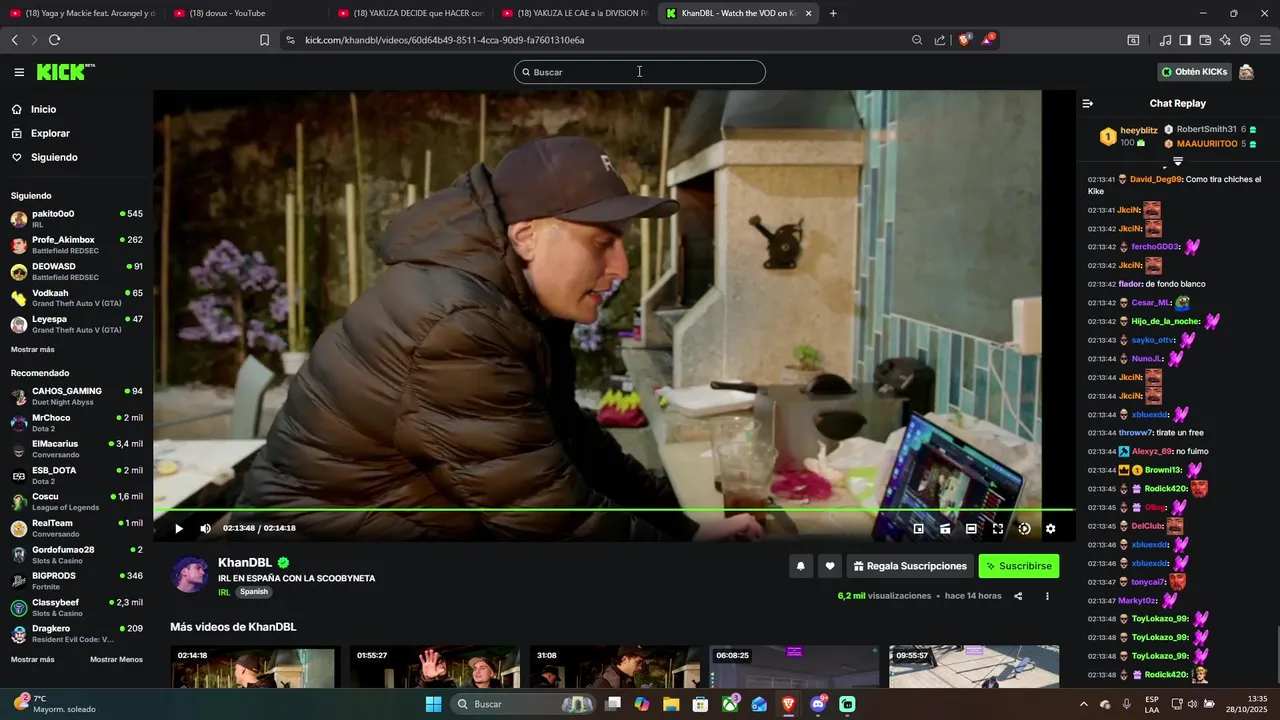Follow KhanDBL with heart button
Viewport: 1280px width, 720px height.
click(x=829, y=566)
